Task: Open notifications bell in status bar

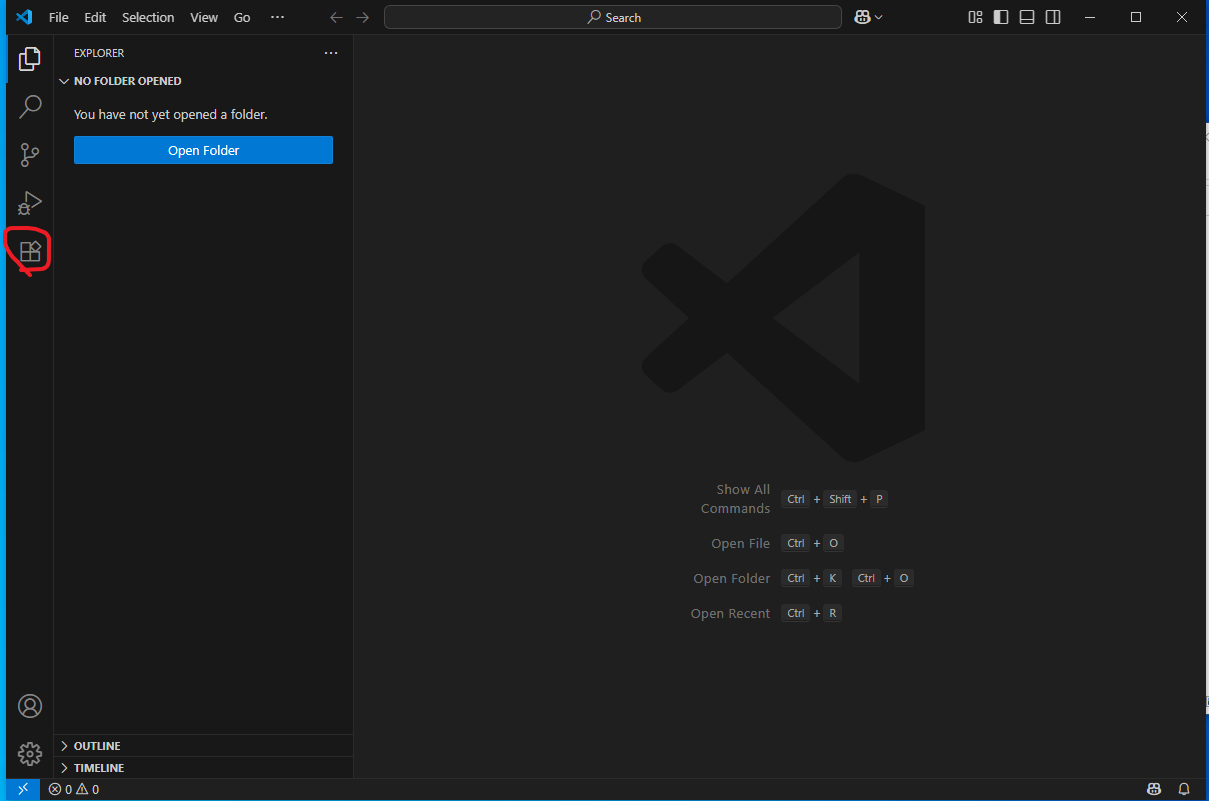Action: coord(1184,789)
